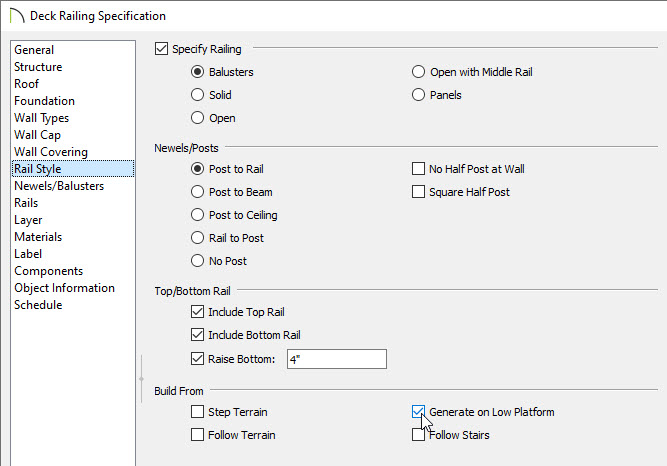Viewport: 667px width, 466px height.
Task: Select Post to Beam radio button
Action: [197, 192]
